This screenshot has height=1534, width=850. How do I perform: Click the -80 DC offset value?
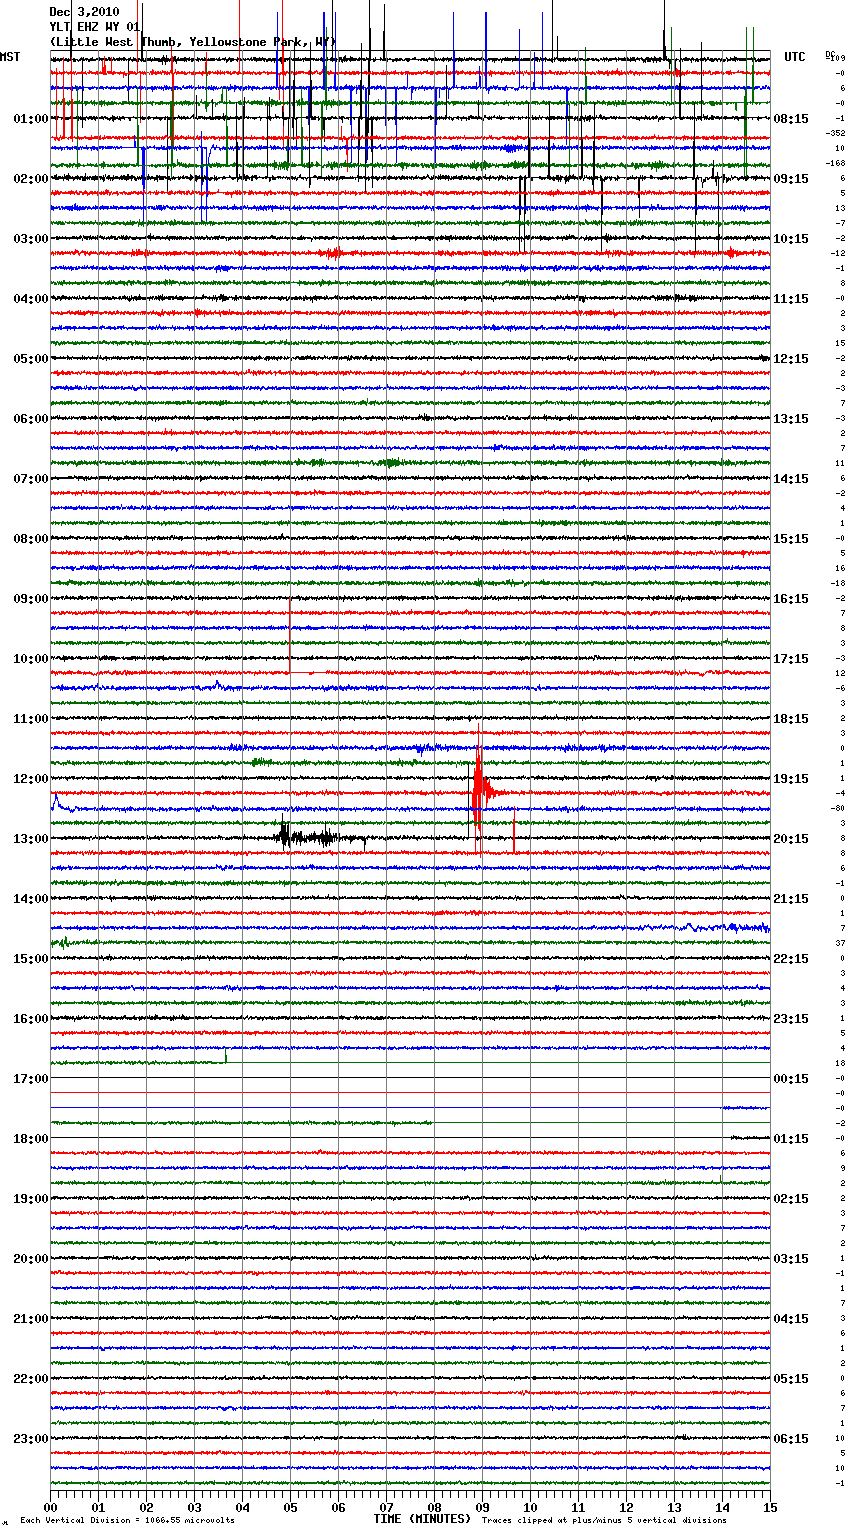[837, 808]
